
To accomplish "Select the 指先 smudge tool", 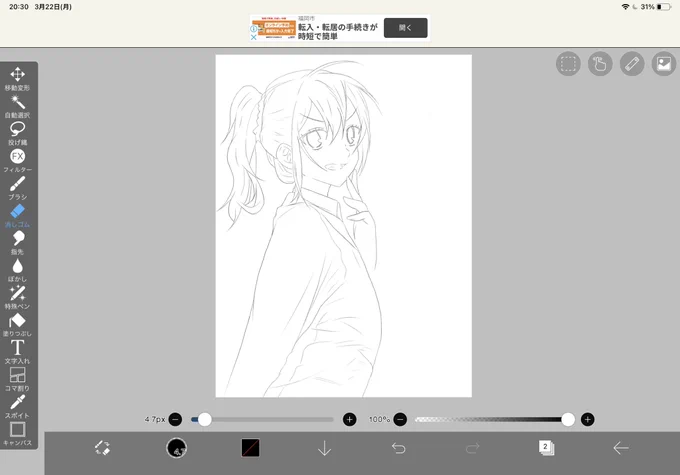I will [x=17, y=243].
